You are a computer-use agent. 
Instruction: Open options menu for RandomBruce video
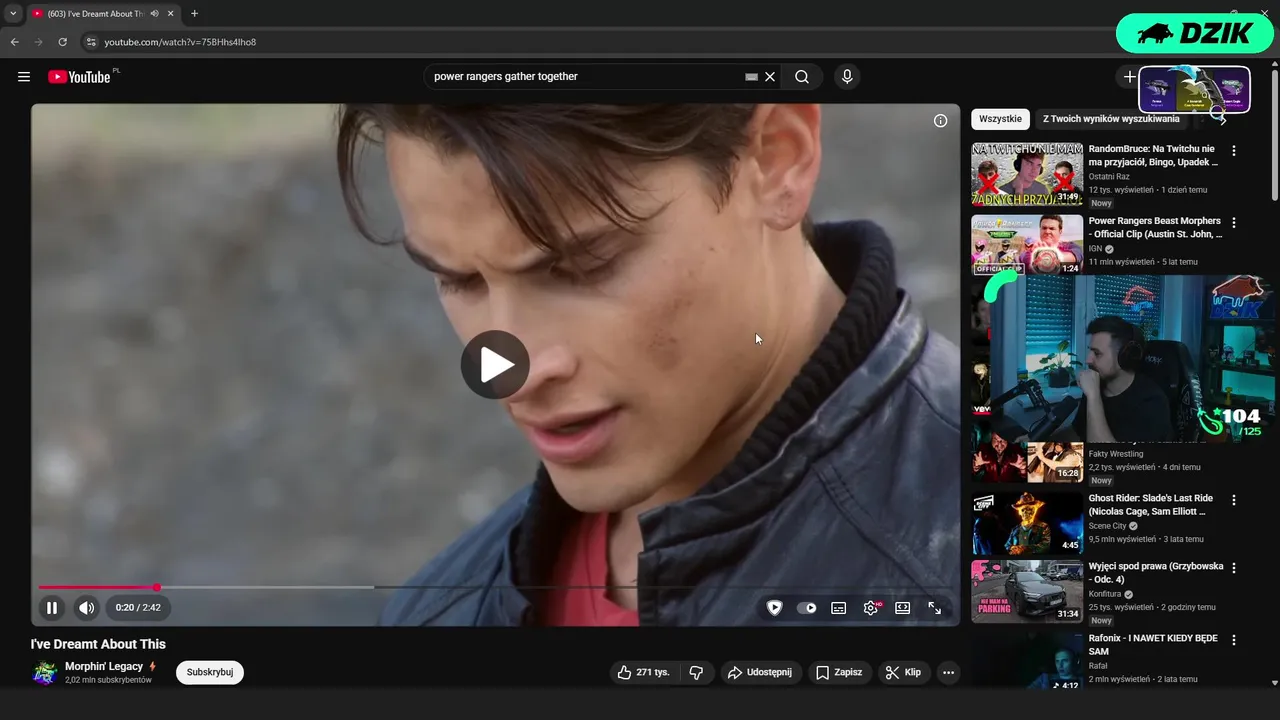click(1234, 151)
